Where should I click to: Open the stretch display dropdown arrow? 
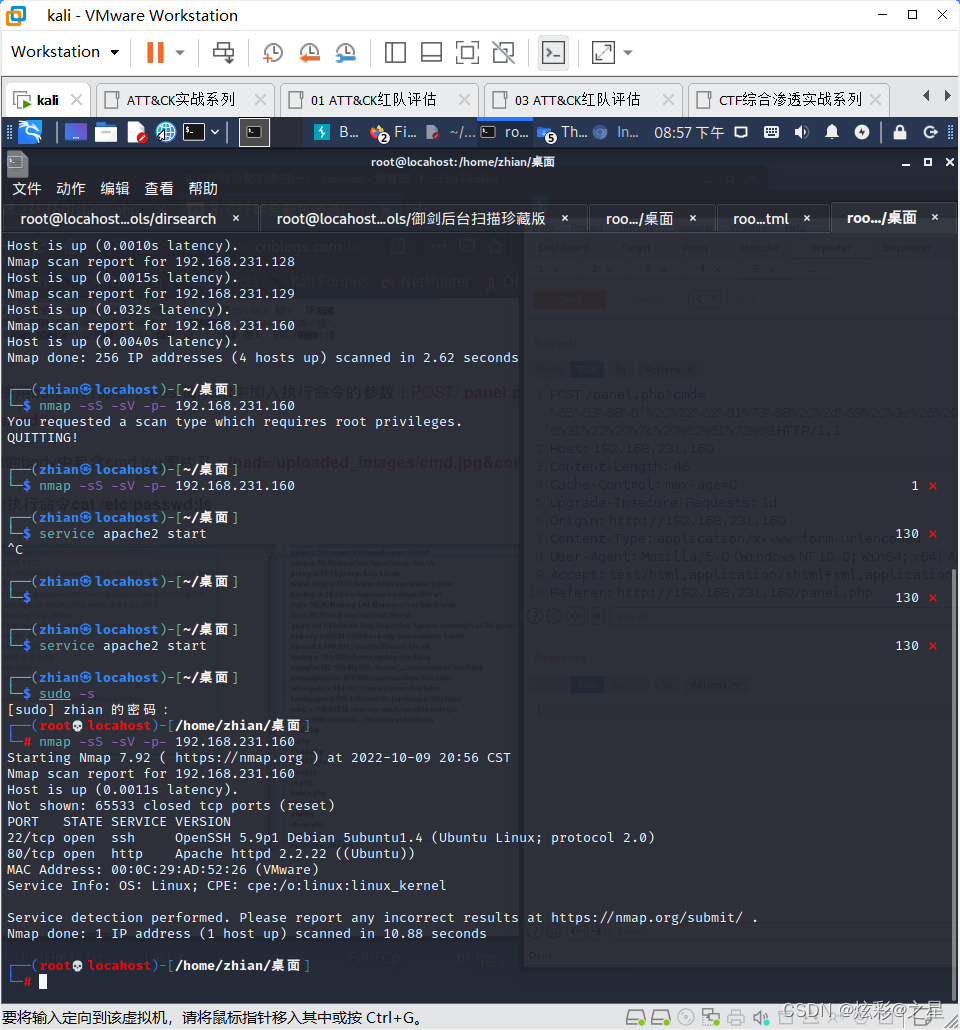point(628,53)
